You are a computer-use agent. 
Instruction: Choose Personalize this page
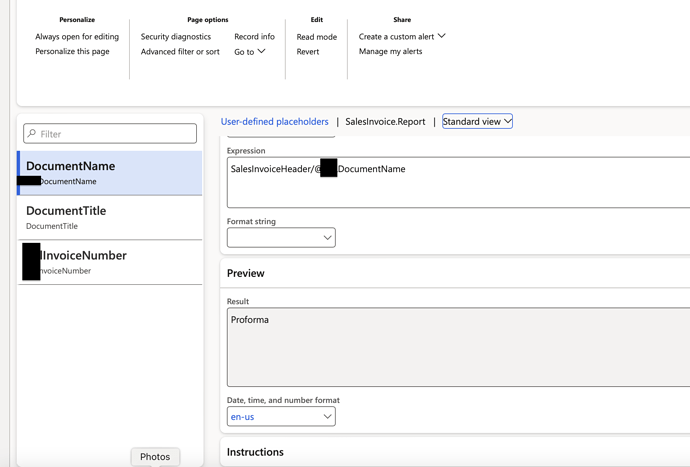pos(72,52)
